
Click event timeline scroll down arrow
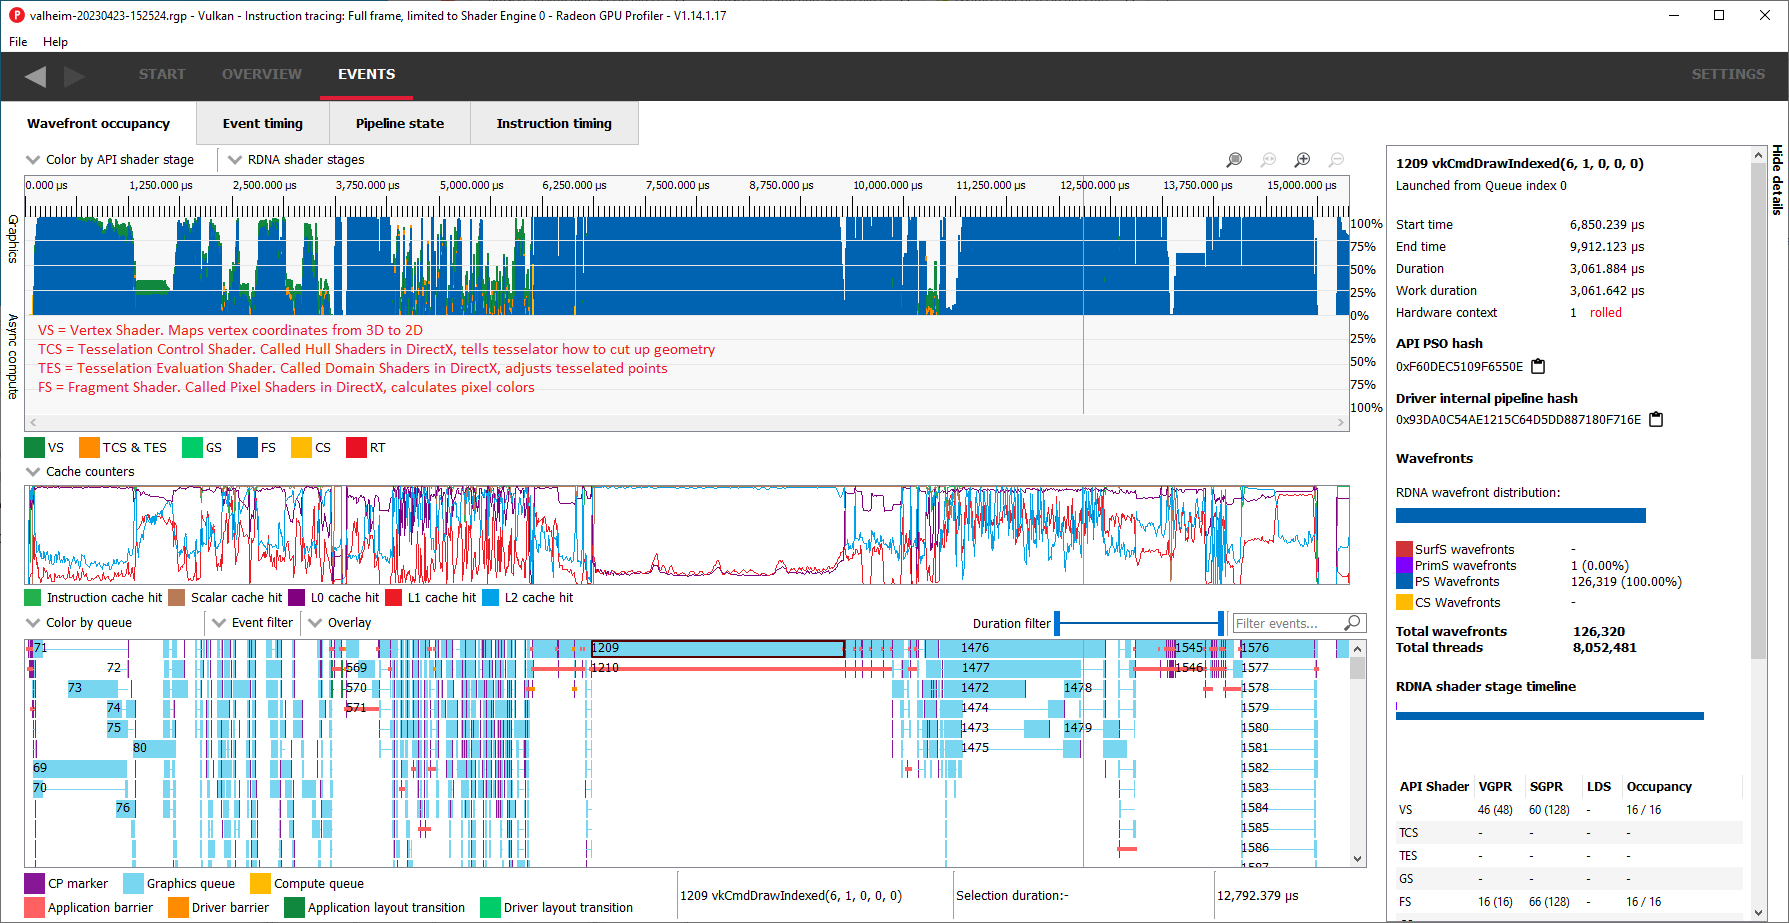1358,858
